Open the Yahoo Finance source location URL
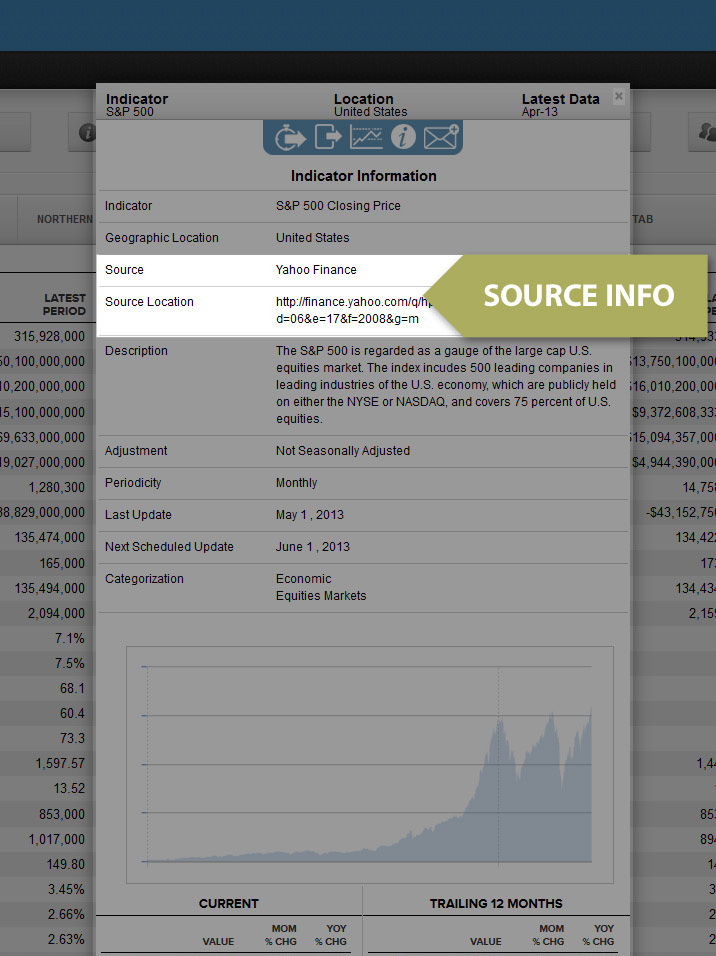Image resolution: width=716 pixels, height=956 pixels. tap(354, 310)
